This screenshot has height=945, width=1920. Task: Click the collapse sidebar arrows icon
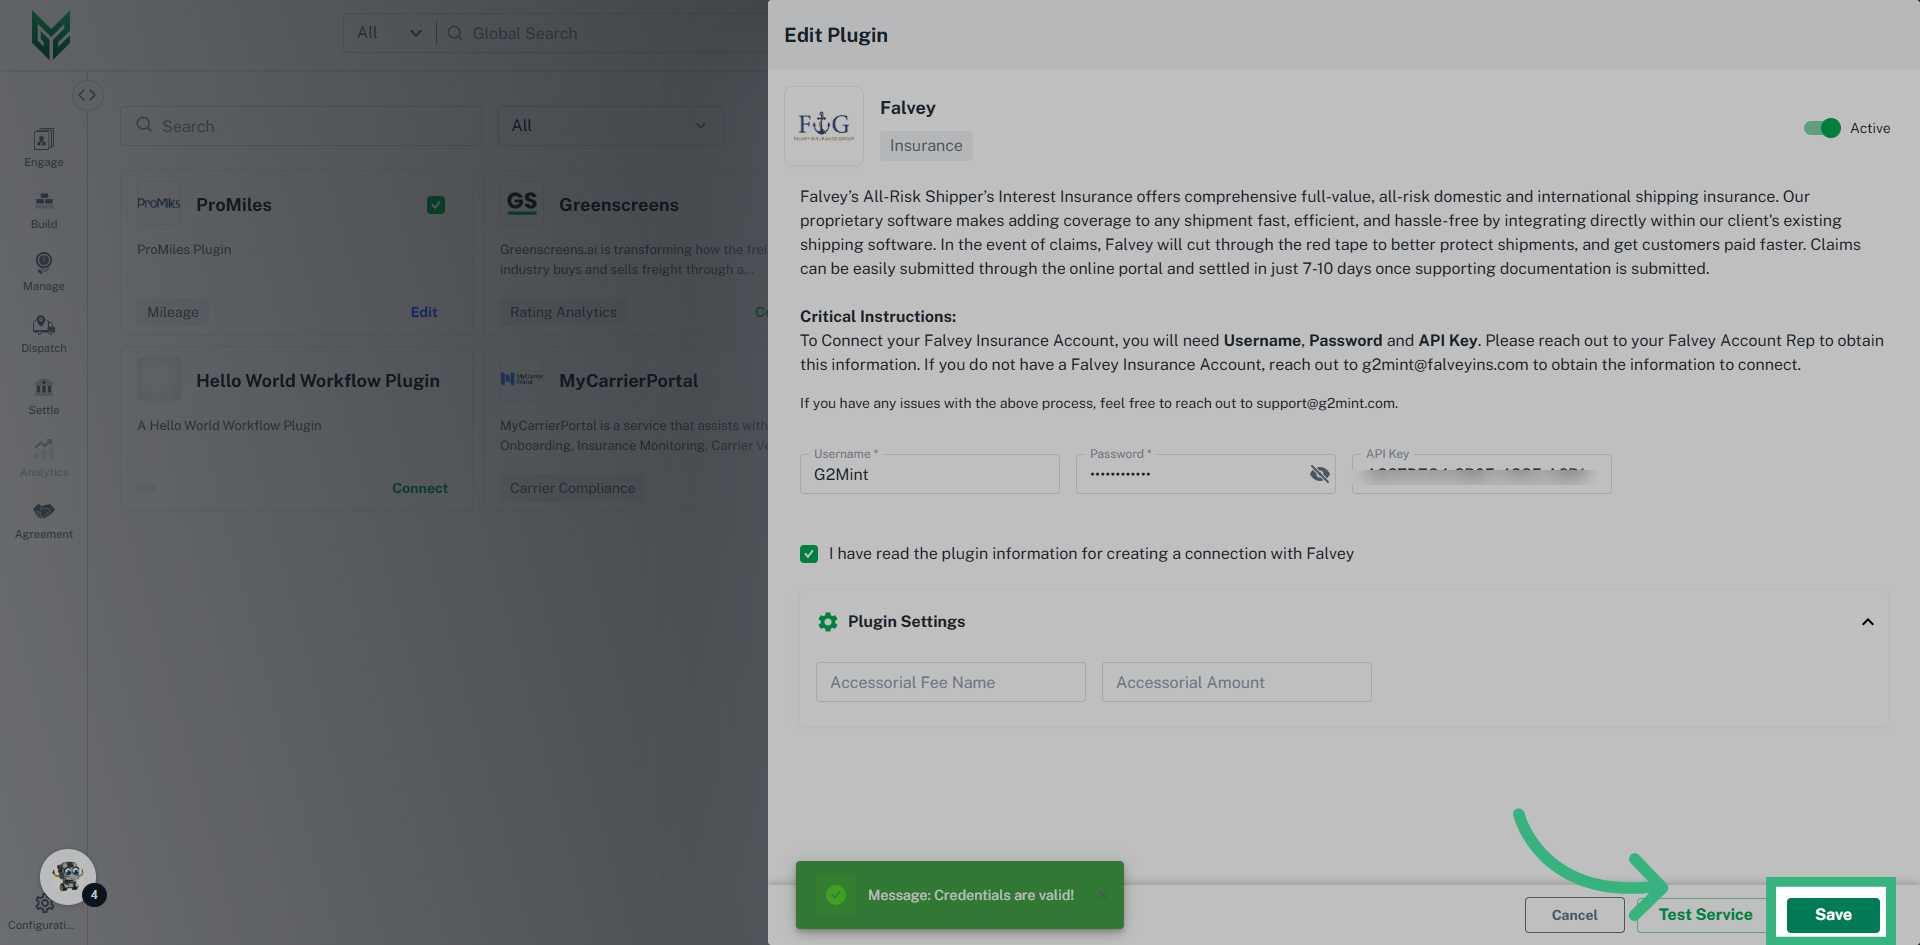click(x=88, y=95)
